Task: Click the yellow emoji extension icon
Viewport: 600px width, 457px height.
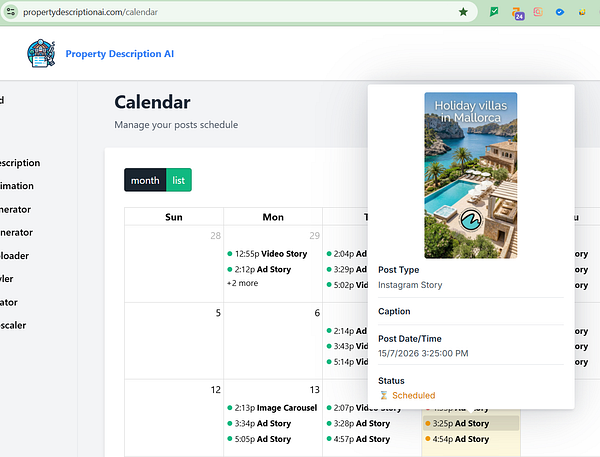Action: 582,12
